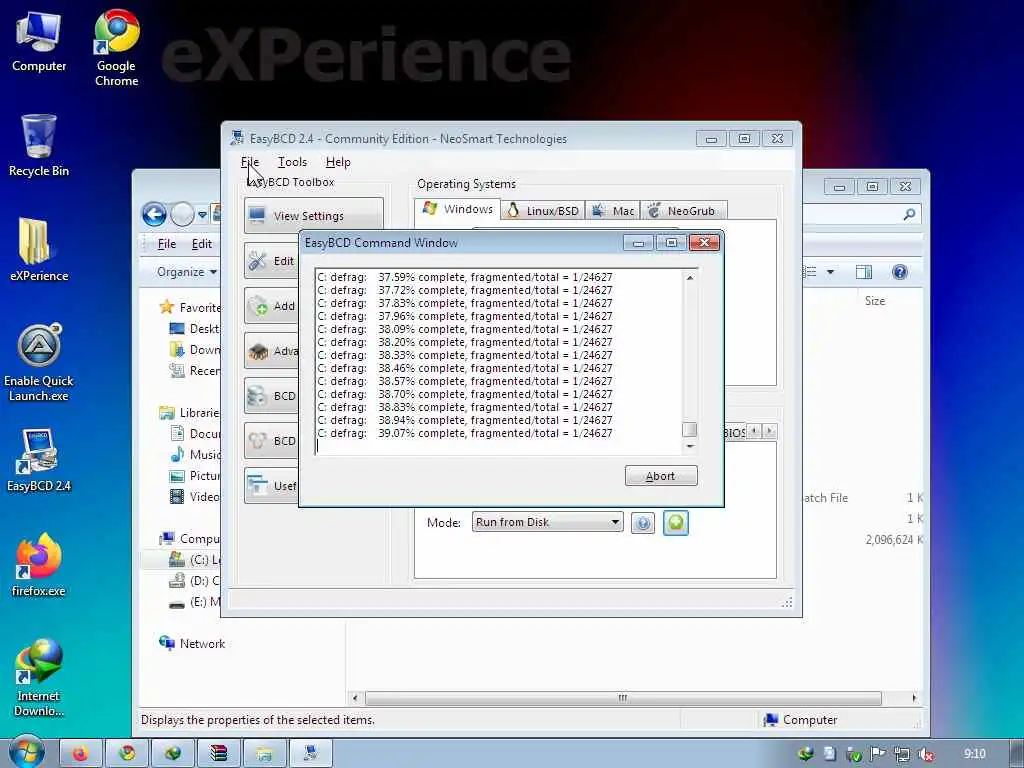Select the eXPerience folder on desktop
The image size is (1024, 768).
coord(39,249)
